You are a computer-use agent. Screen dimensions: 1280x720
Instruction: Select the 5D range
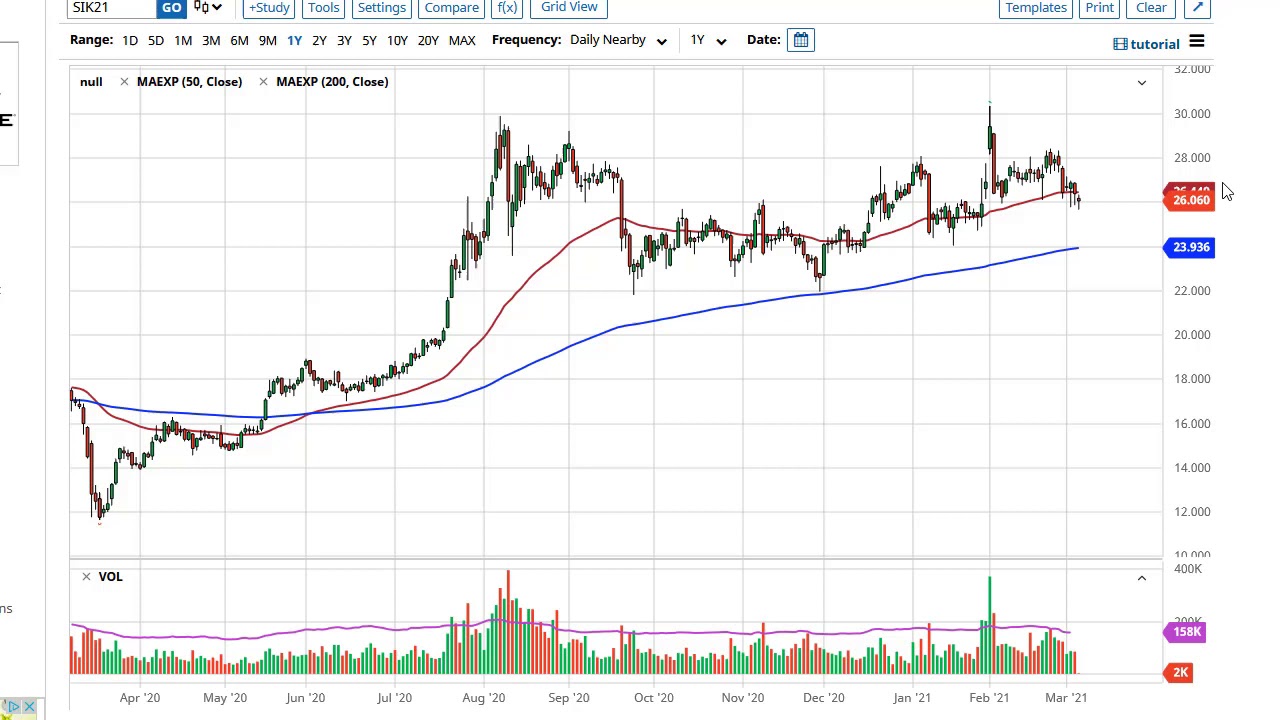tap(156, 40)
